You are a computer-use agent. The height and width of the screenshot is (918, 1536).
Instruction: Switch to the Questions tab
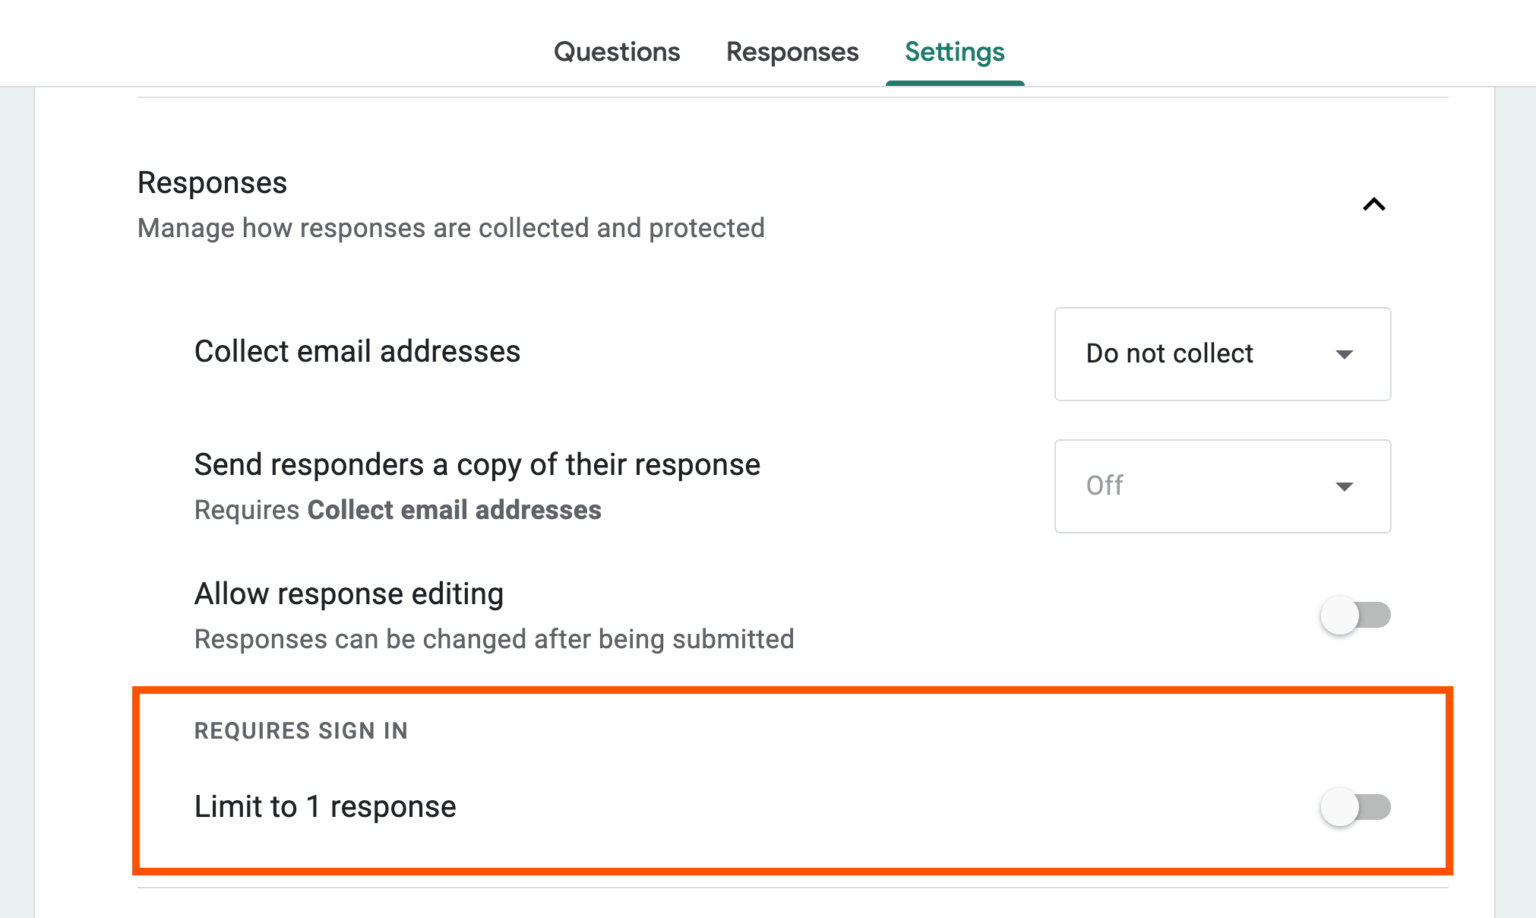click(x=616, y=51)
